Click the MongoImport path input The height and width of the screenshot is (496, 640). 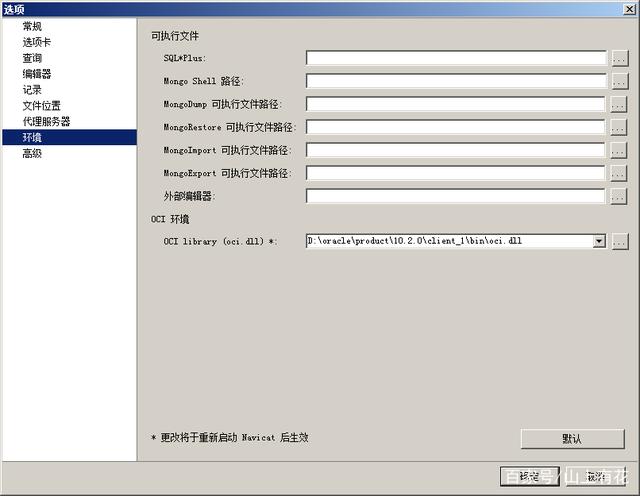pos(455,150)
